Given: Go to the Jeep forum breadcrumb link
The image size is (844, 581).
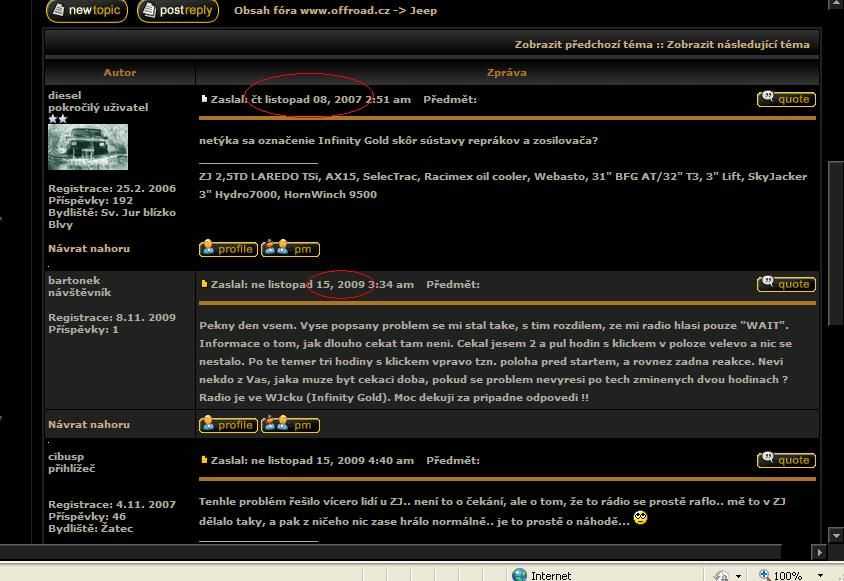Looking at the screenshot, I should click(423, 10).
